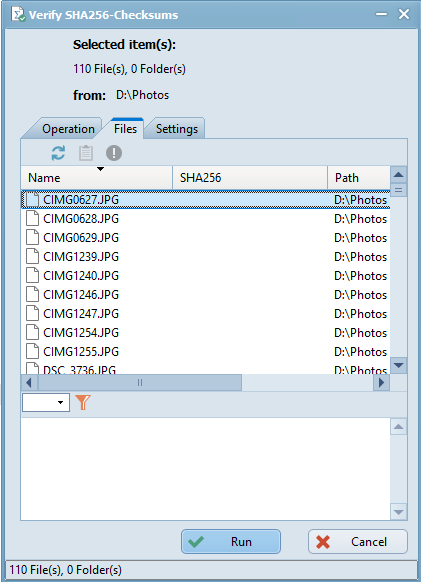Image resolution: width=421 pixels, height=582 pixels.
Task: Click the refresh file list icon
Action: 58,153
